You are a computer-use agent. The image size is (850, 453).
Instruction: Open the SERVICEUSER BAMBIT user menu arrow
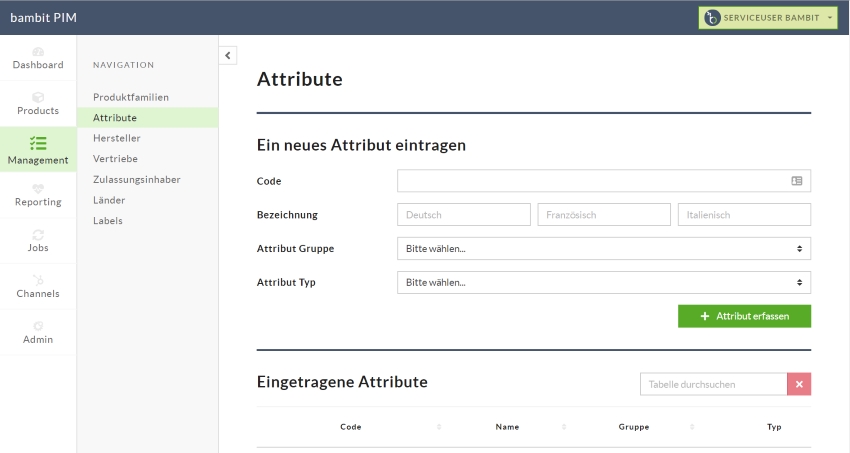(829, 18)
